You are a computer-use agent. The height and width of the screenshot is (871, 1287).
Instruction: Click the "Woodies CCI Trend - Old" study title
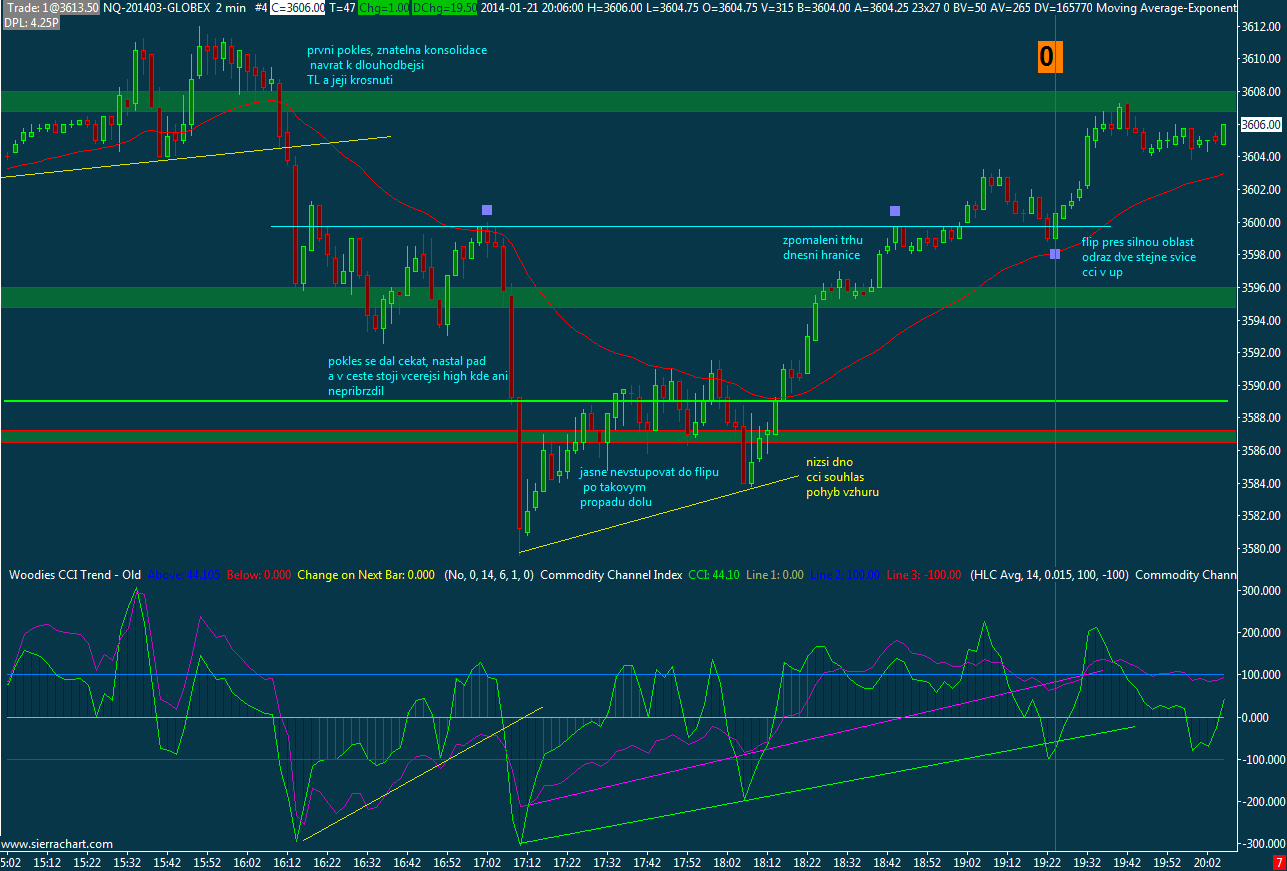pyautogui.click(x=75, y=575)
